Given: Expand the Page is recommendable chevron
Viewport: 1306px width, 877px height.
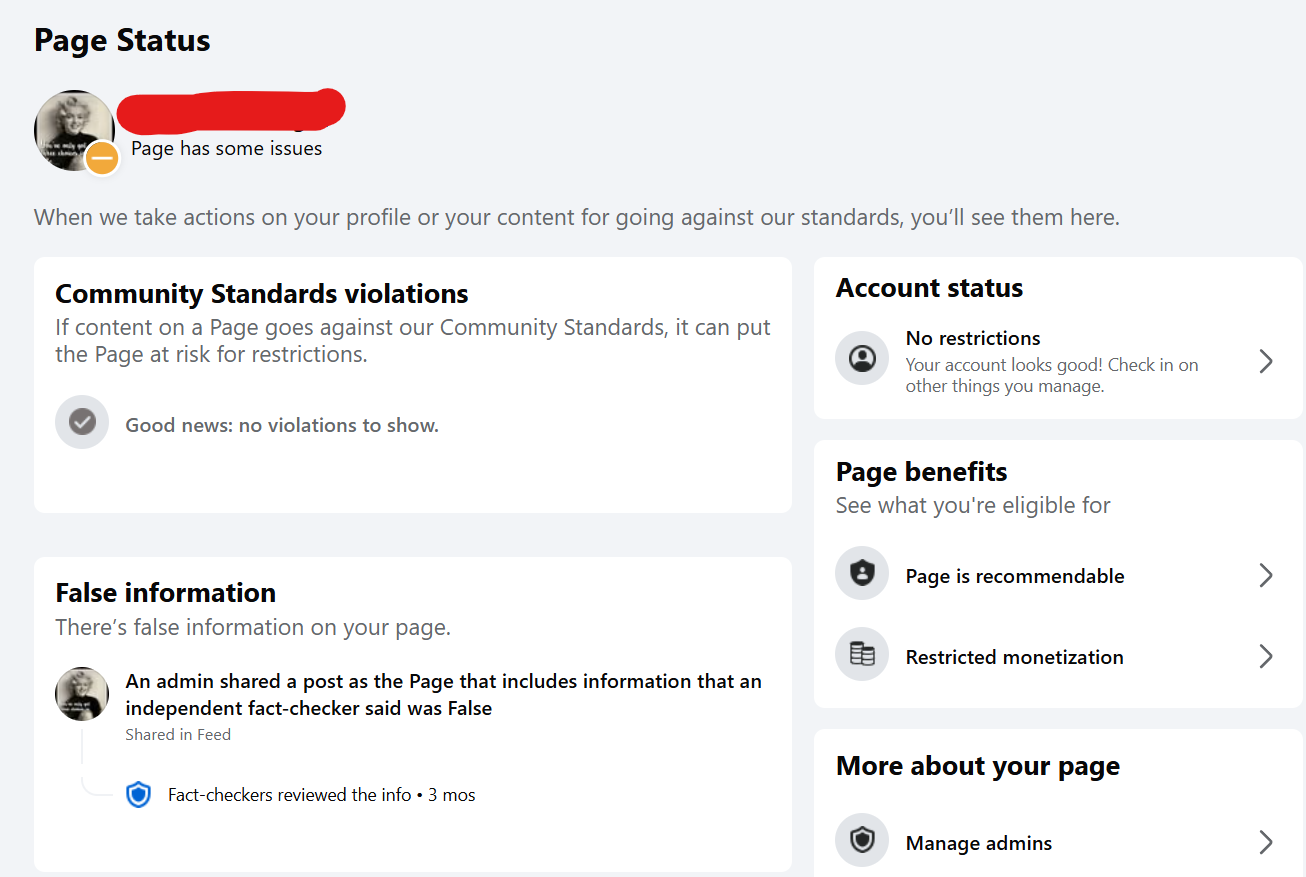Looking at the screenshot, I should [1266, 575].
